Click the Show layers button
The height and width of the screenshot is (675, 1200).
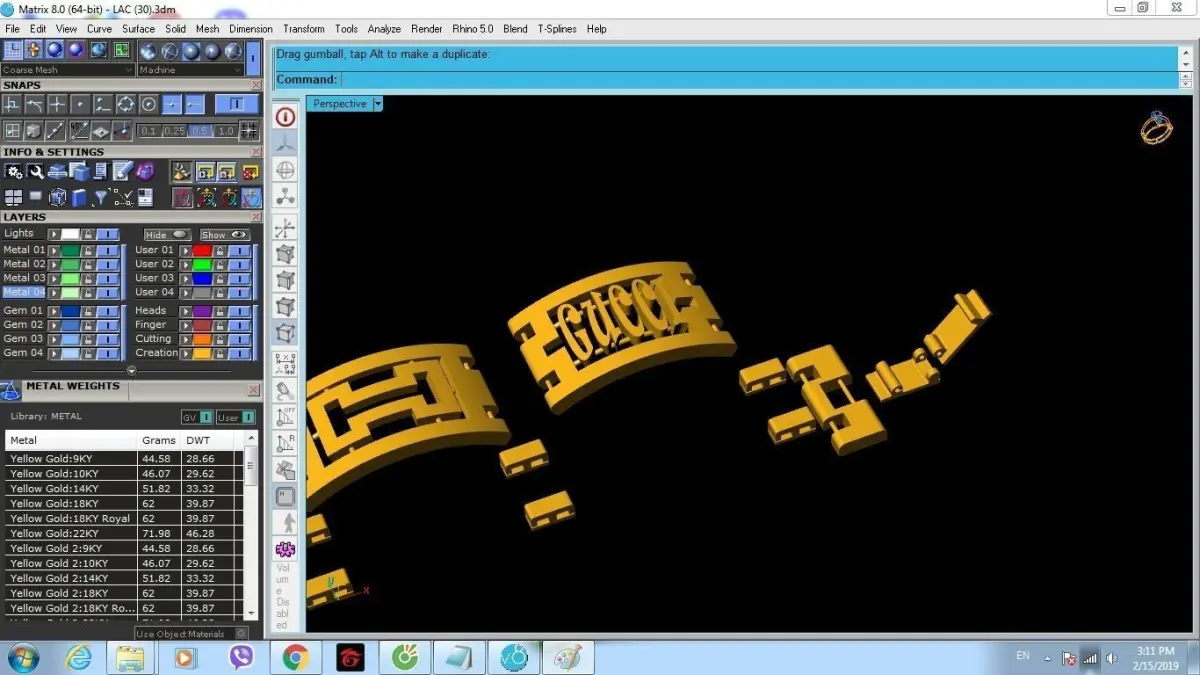[x=225, y=234]
